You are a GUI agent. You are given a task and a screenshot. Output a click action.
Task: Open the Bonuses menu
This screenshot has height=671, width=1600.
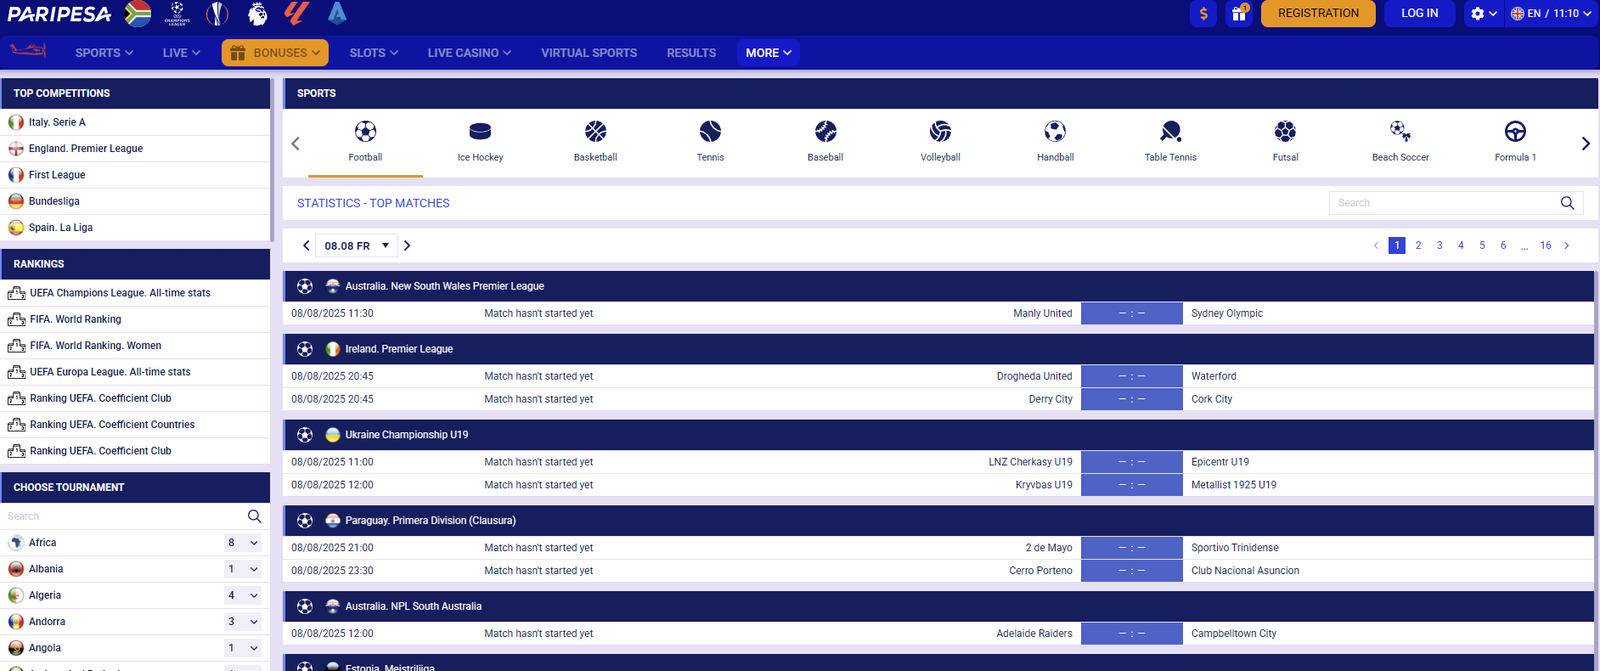(x=274, y=53)
